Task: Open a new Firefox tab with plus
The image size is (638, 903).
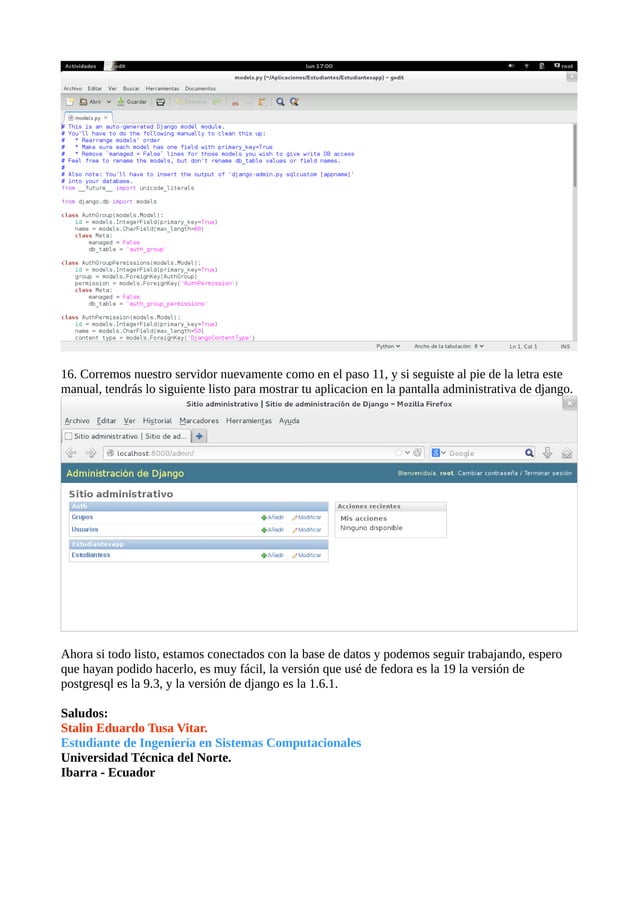Action: (x=199, y=436)
